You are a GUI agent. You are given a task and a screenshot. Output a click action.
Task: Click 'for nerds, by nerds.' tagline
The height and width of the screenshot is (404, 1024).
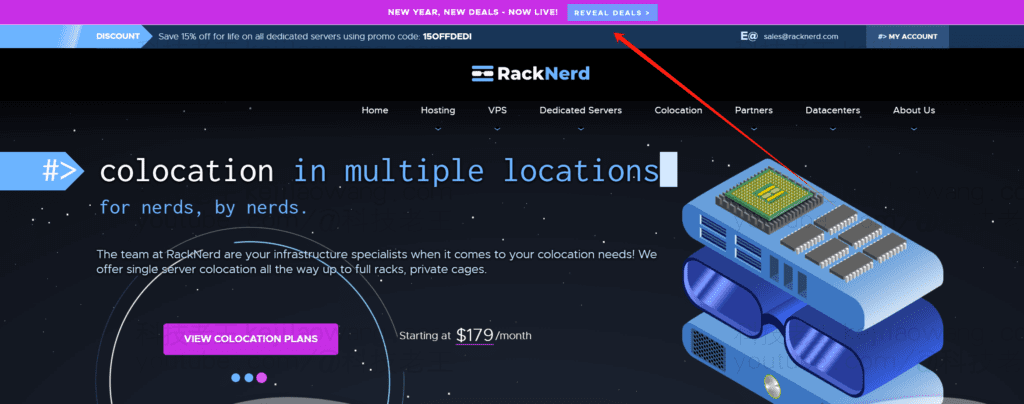click(203, 208)
